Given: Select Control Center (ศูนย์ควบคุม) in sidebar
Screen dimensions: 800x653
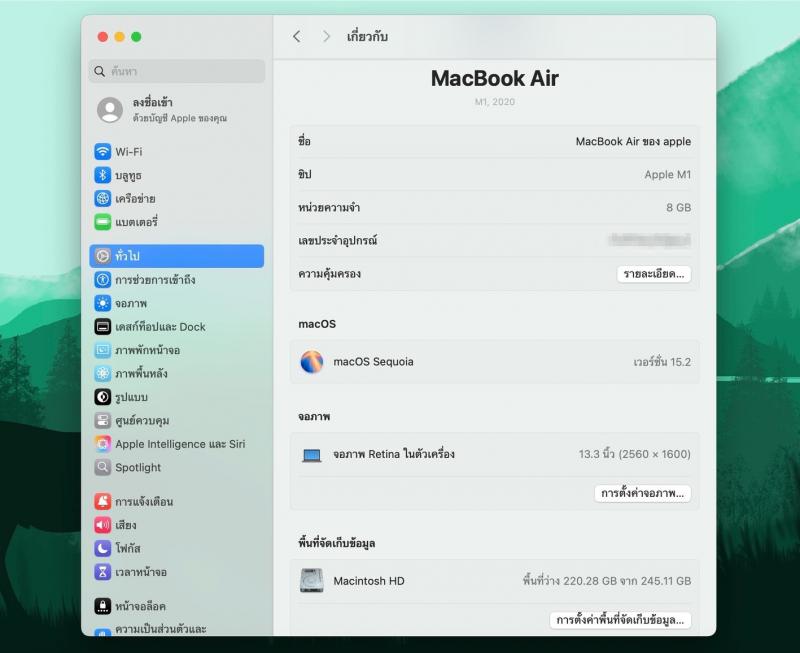Looking at the screenshot, I should [141, 421].
